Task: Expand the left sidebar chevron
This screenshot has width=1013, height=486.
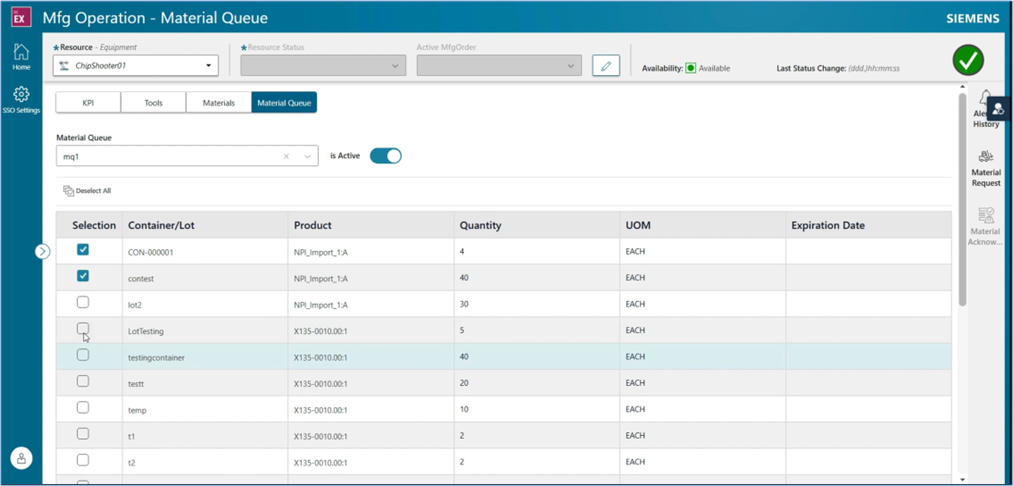Action: point(42,251)
